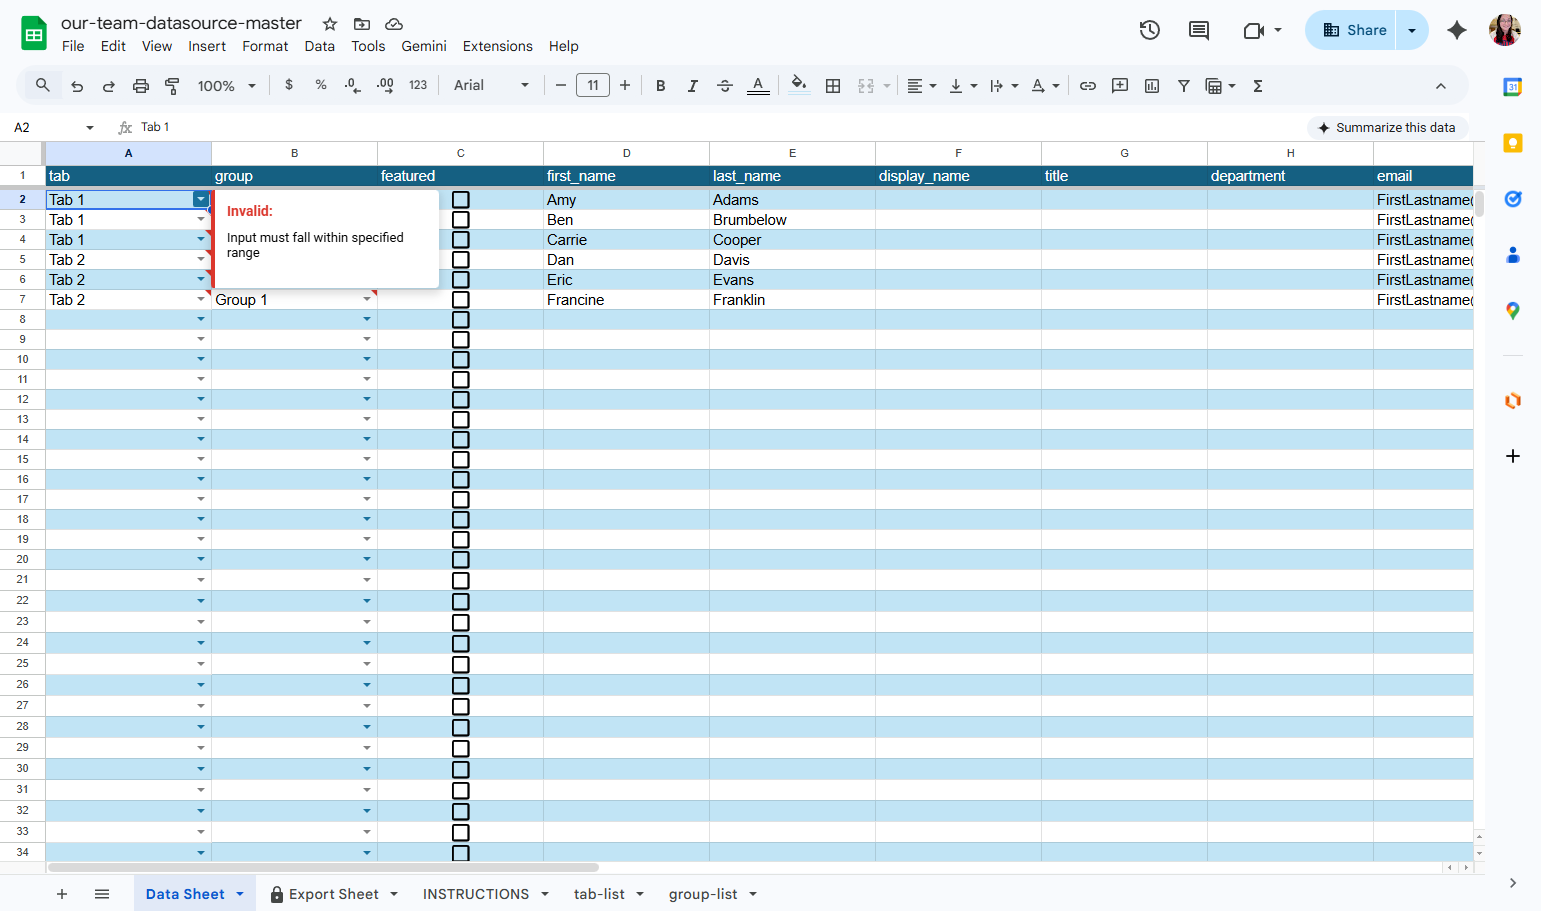Image resolution: width=1541 pixels, height=911 pixels.
Task: Switch to the Export Sheet tab
Action: (x=334, y=894)
